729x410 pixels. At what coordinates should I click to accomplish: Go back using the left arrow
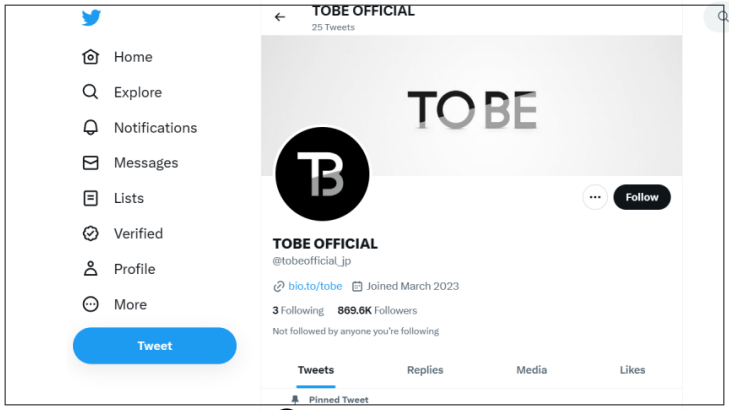point(280,17)
